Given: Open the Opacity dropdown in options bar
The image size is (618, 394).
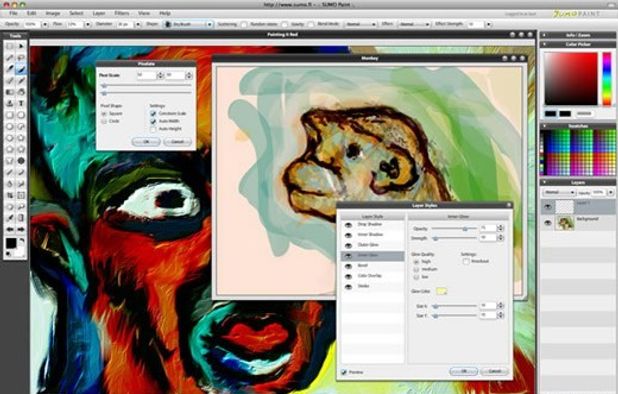Looking at the screenshot, I should point(45,24).
